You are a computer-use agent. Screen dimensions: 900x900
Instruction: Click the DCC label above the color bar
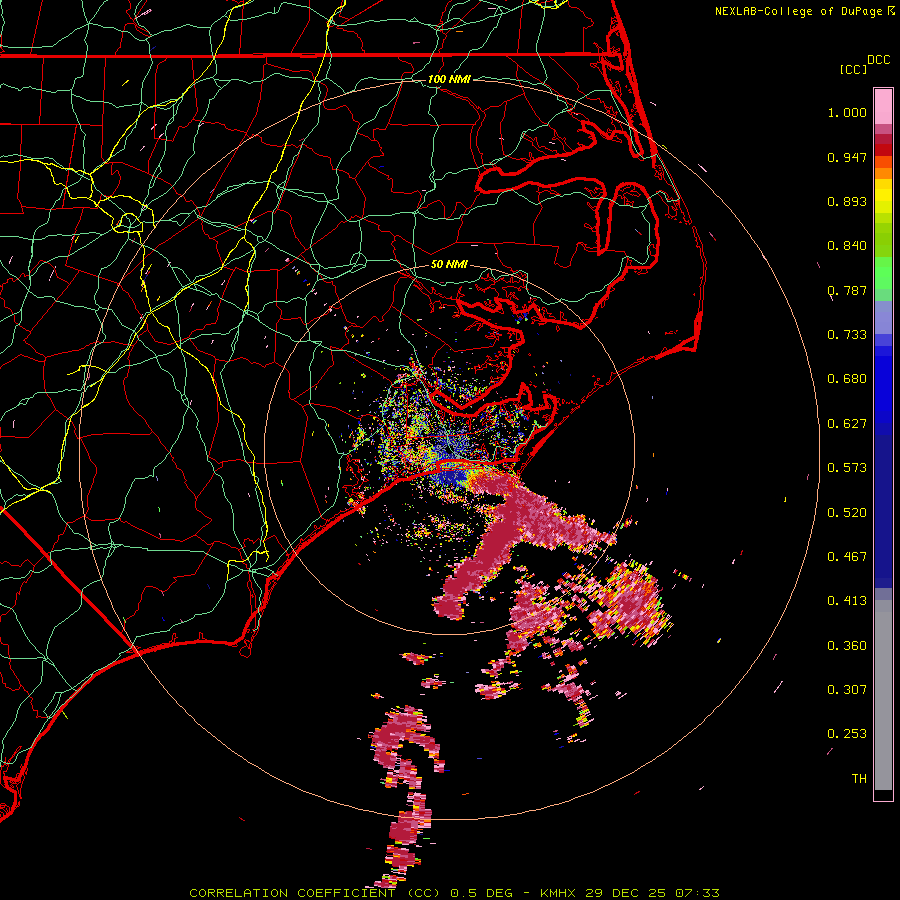(x=878, y=60)
